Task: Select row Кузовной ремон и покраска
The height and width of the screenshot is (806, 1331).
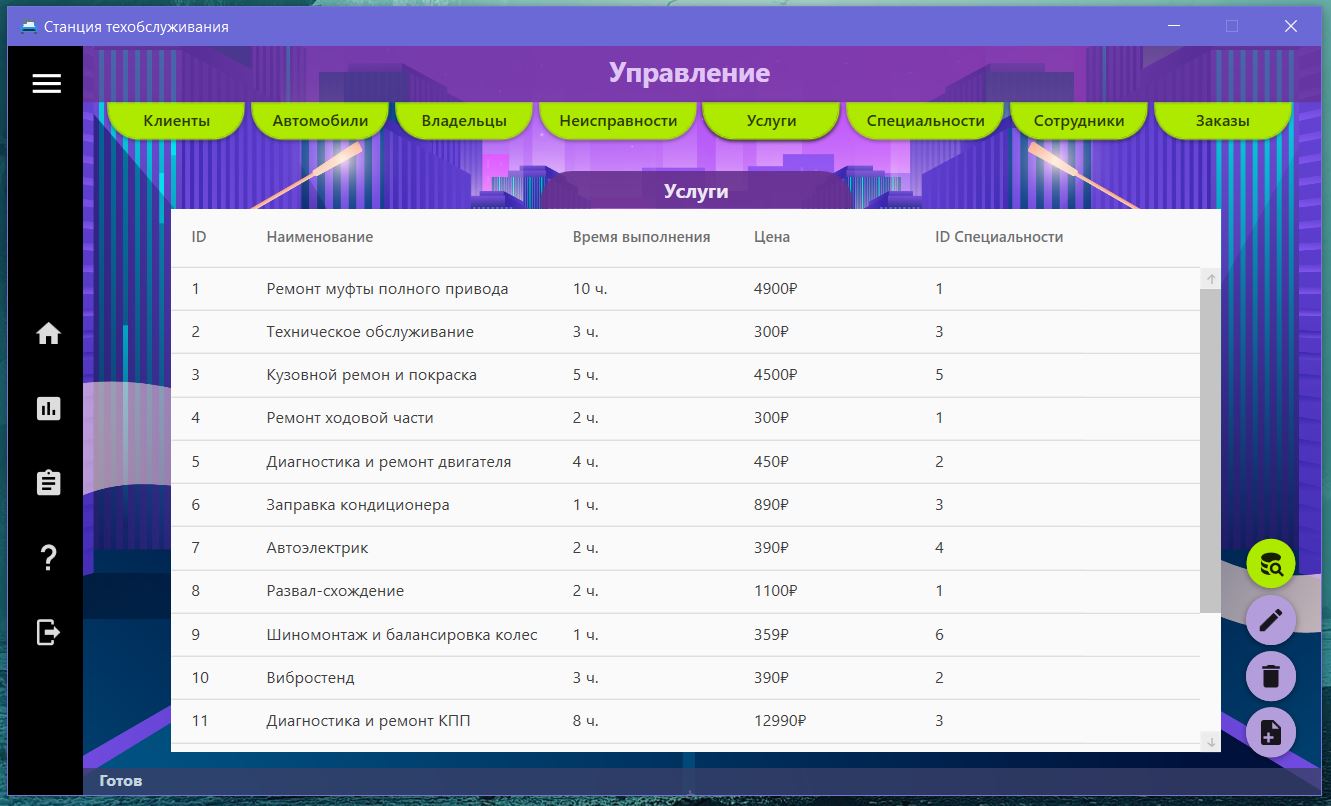Action: [685, 375]
